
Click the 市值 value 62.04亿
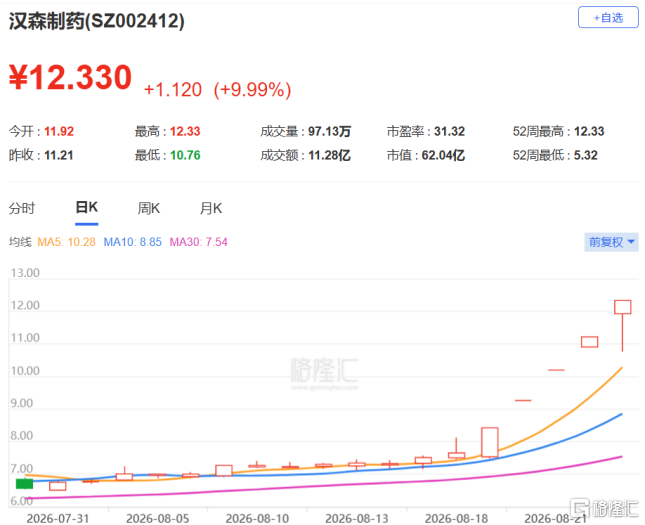[443, 155]
